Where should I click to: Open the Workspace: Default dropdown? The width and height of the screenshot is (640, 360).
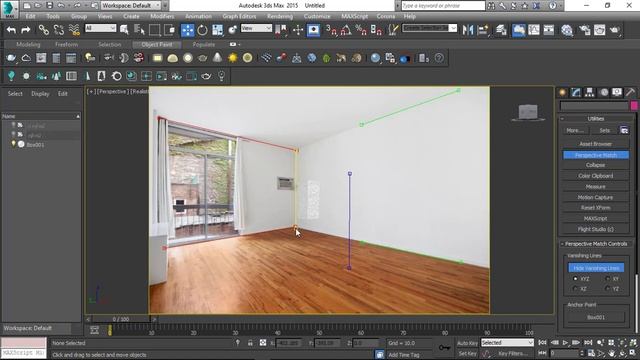pyautogui.click(x=131, y=5)
